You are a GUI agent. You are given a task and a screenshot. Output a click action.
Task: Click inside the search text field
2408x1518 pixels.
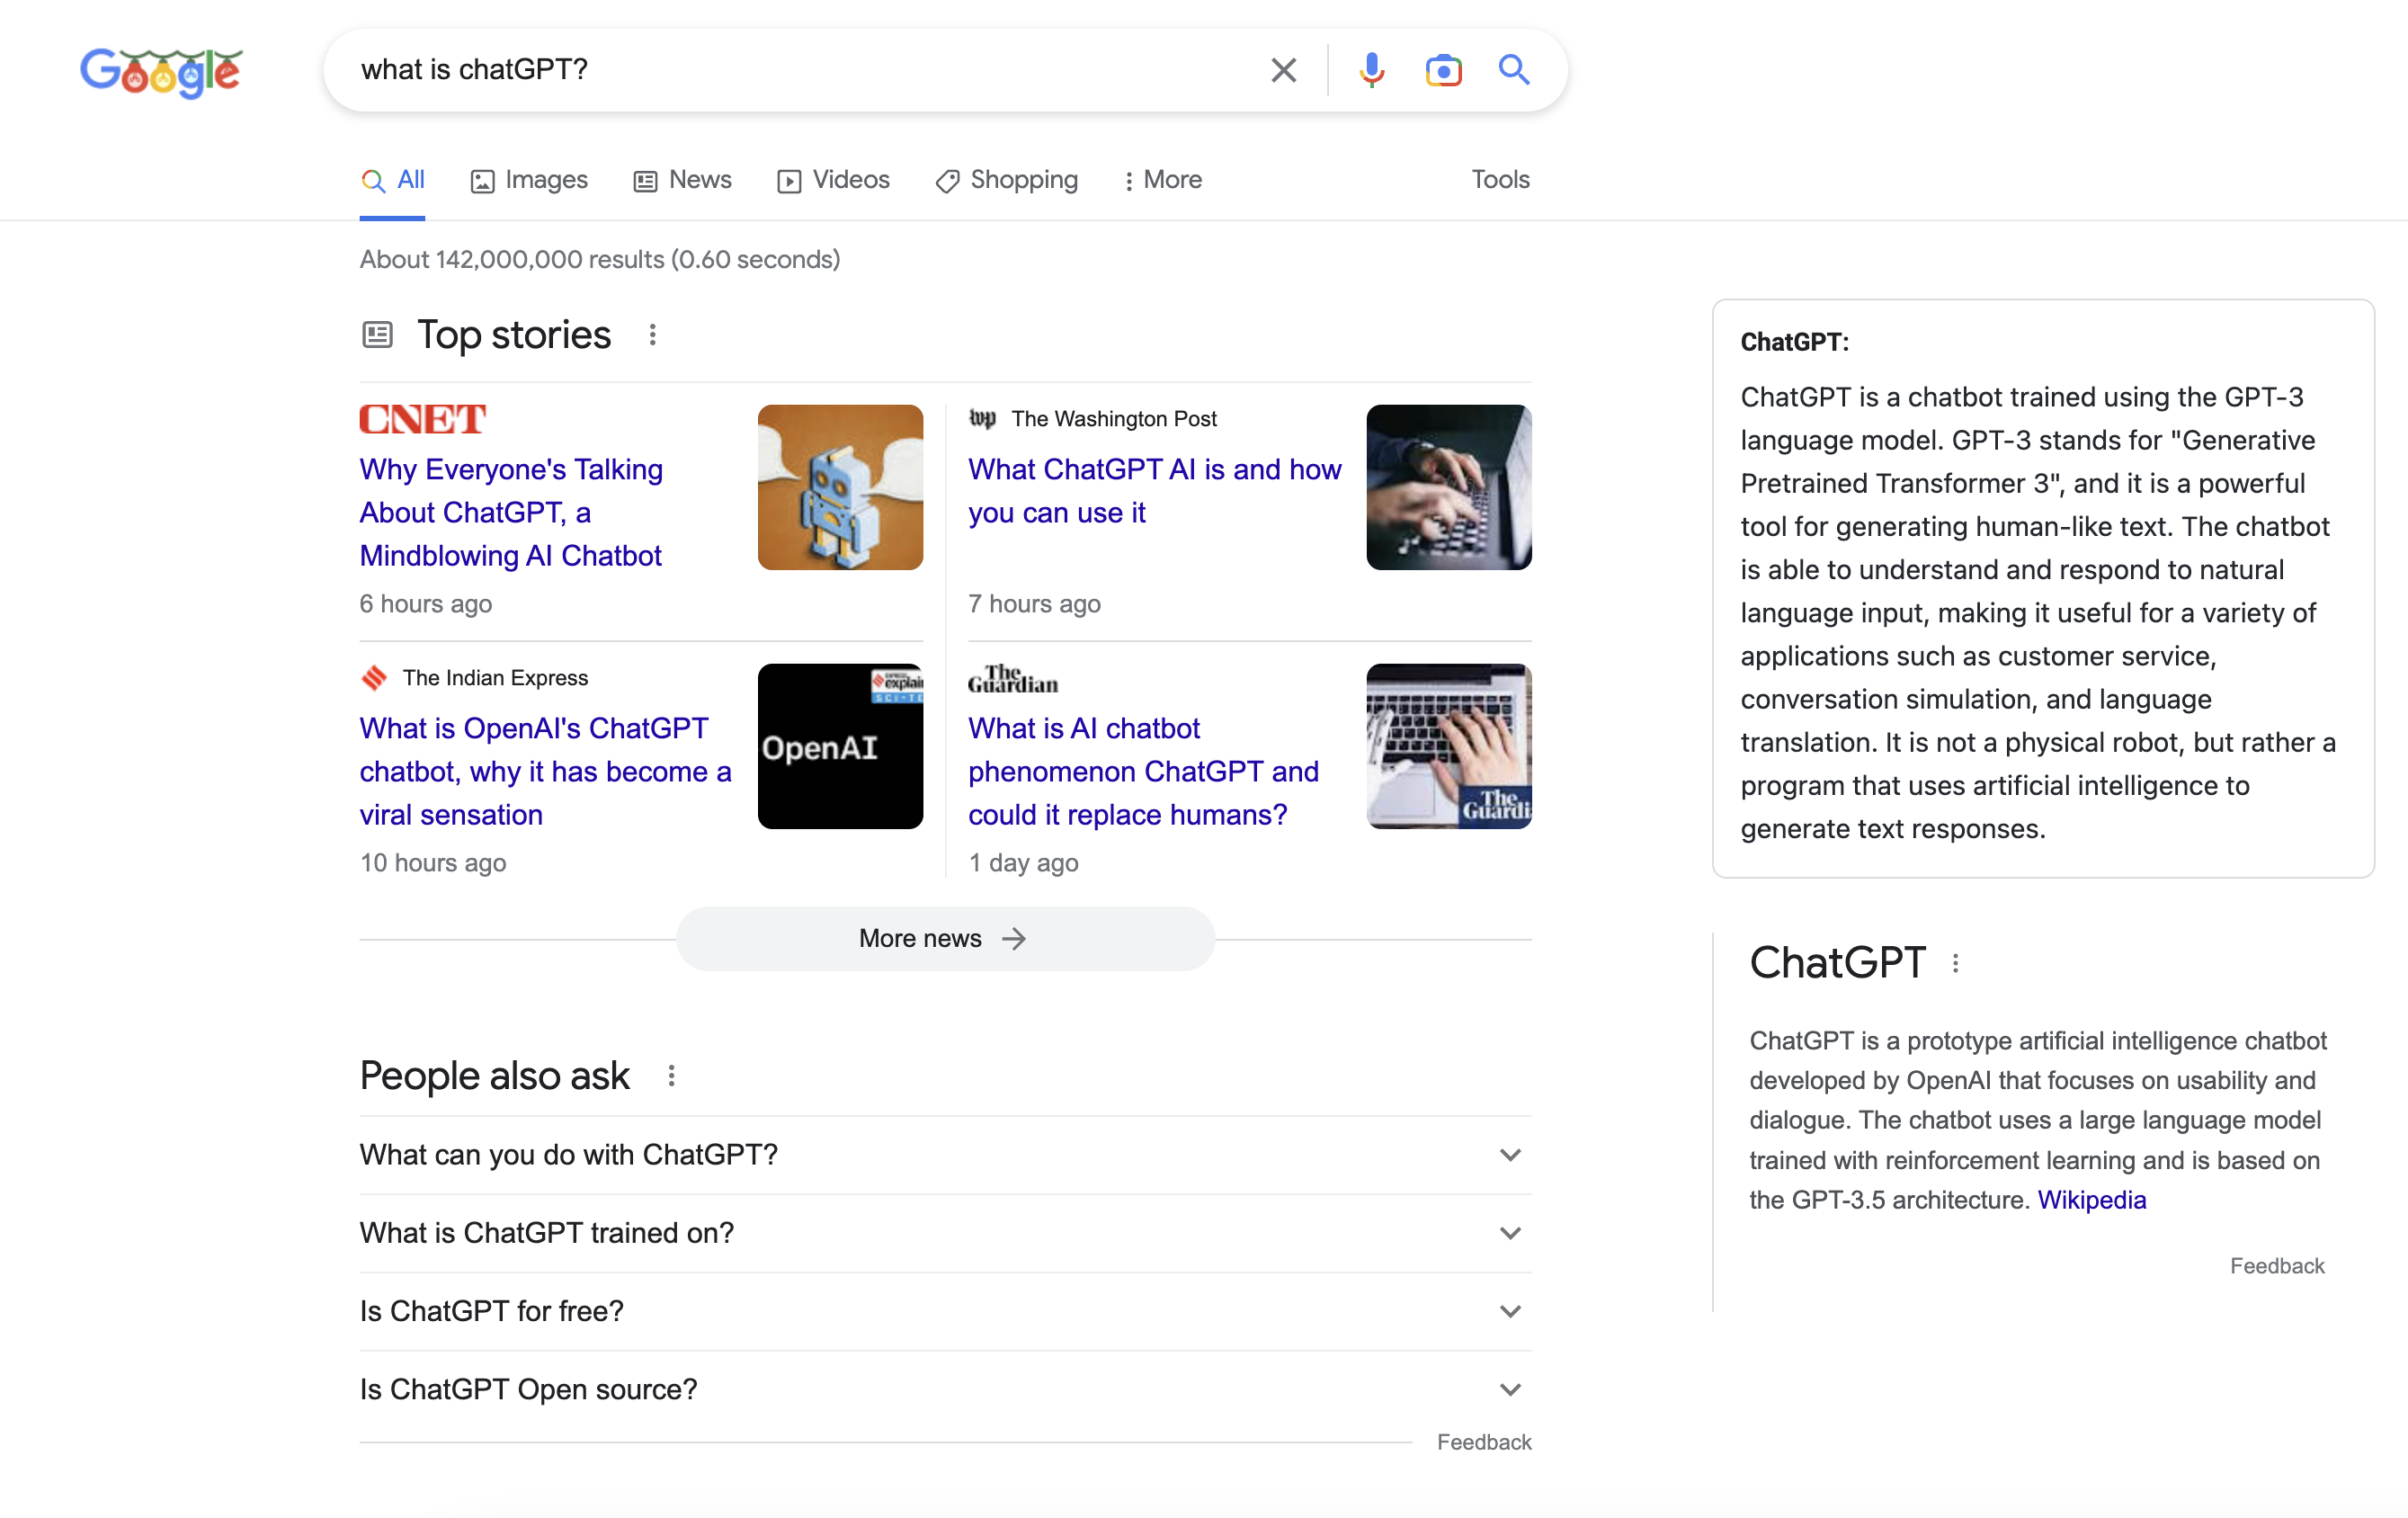coord(800,70)
